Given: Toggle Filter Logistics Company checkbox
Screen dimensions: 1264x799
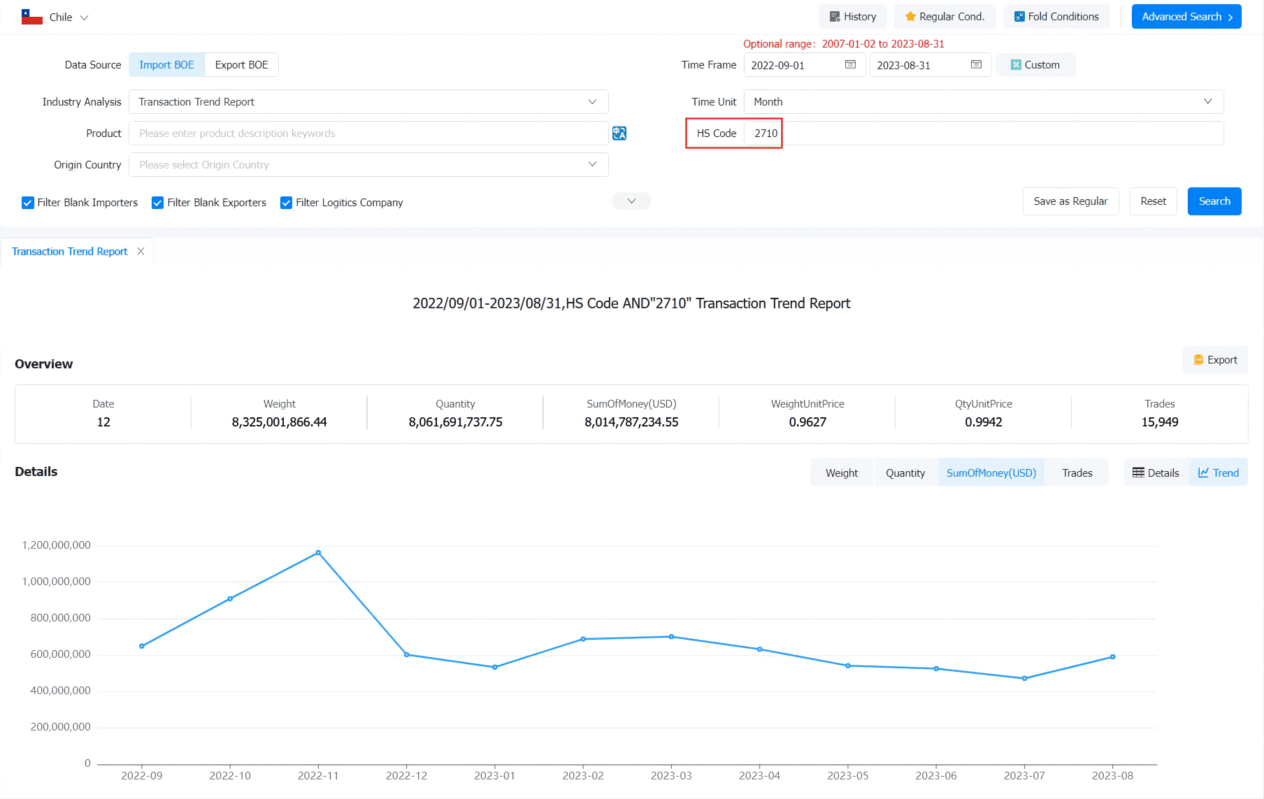Looking at the screenshot, I should click(286, 203).
